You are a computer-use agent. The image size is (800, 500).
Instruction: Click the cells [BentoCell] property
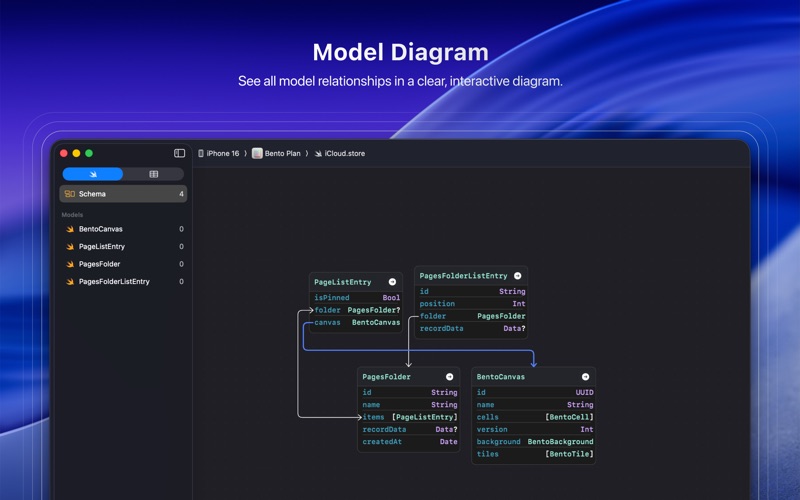point(534,417)
